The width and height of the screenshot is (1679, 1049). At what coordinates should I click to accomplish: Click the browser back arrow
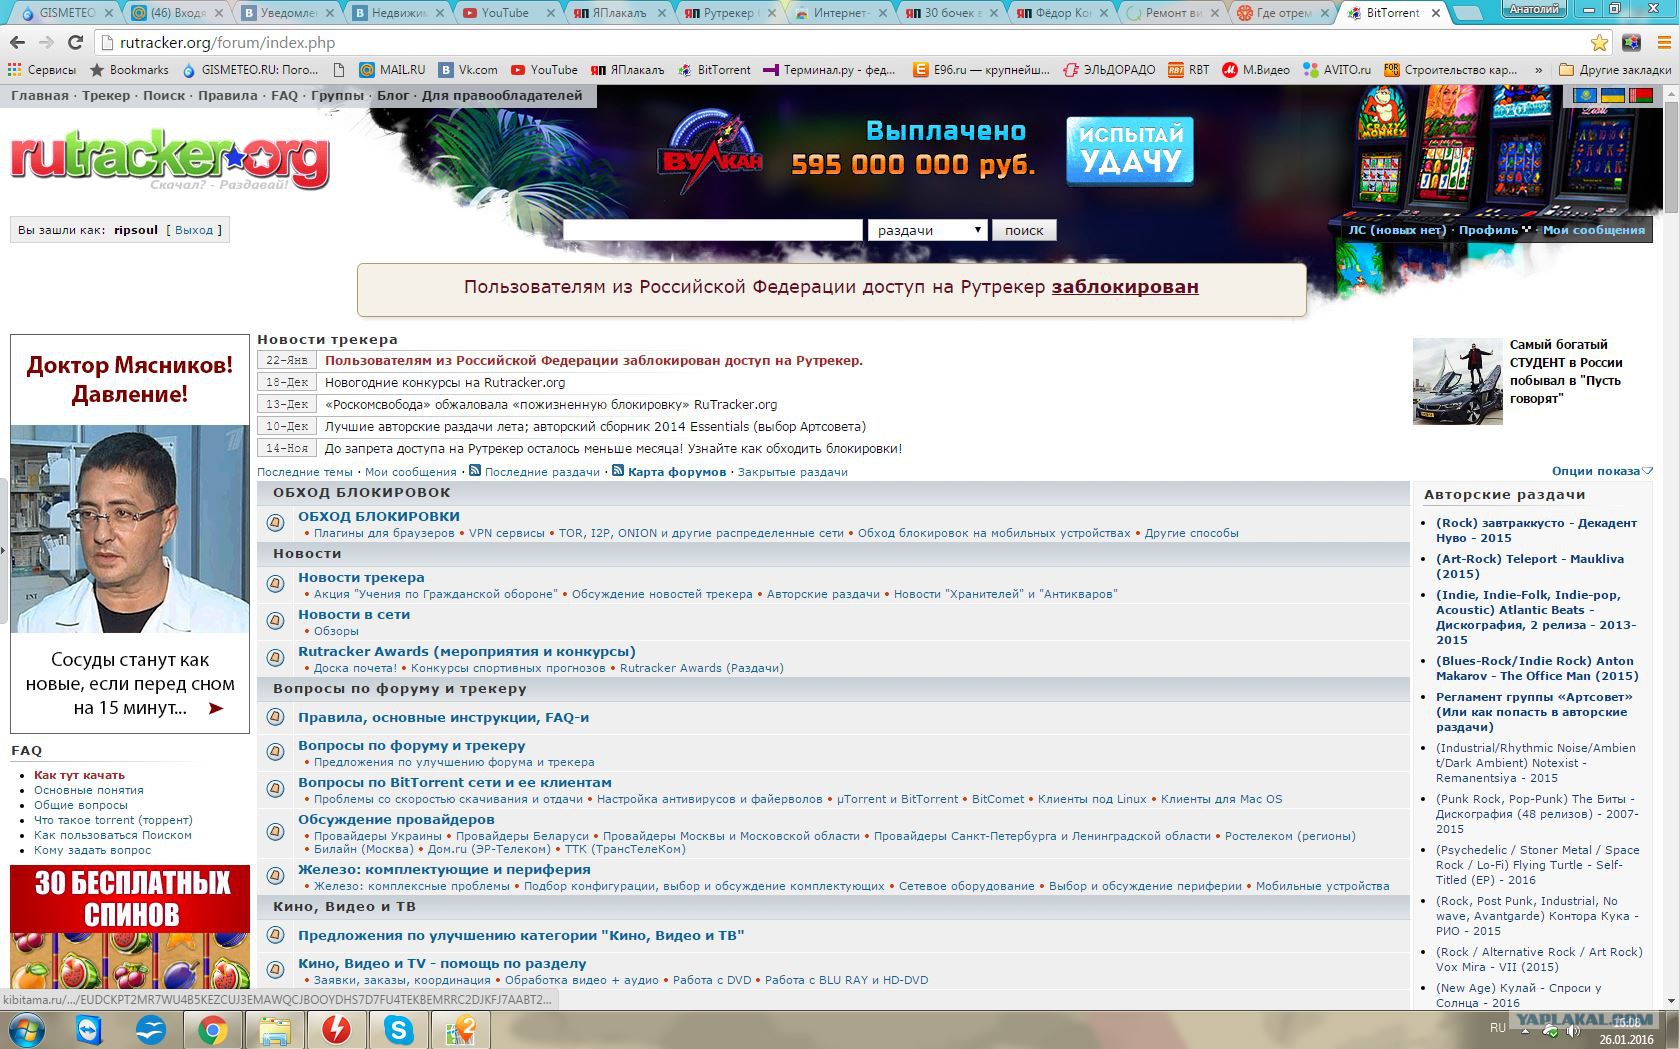tap(17, 43)
